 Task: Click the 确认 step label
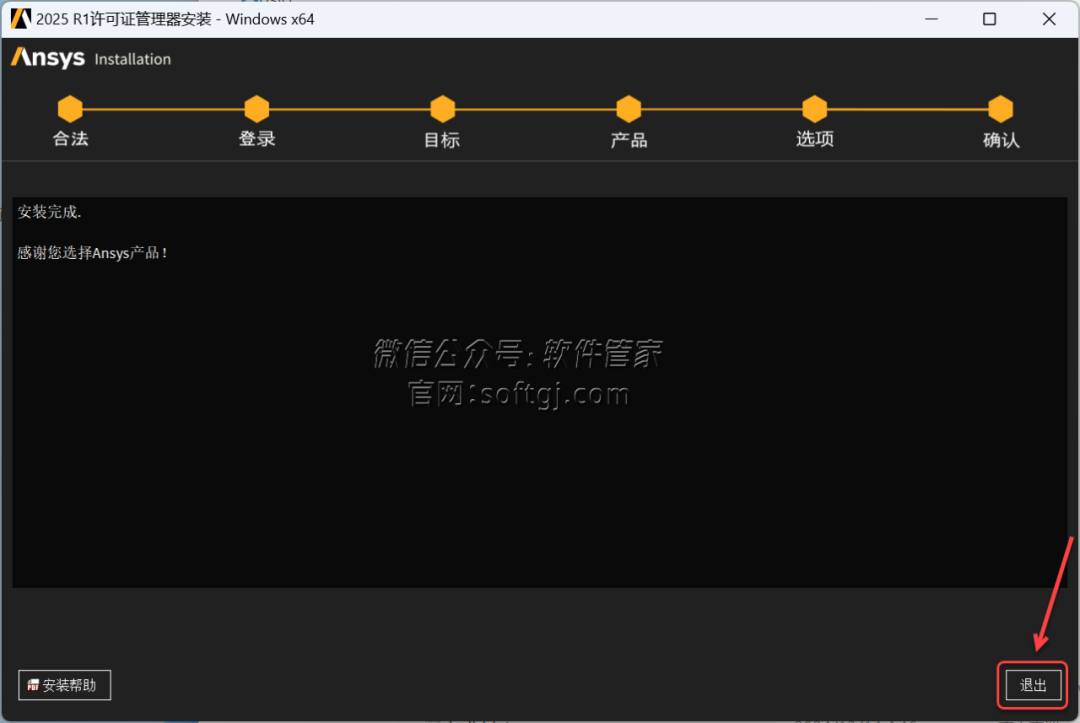click(x=1001, y=140)
